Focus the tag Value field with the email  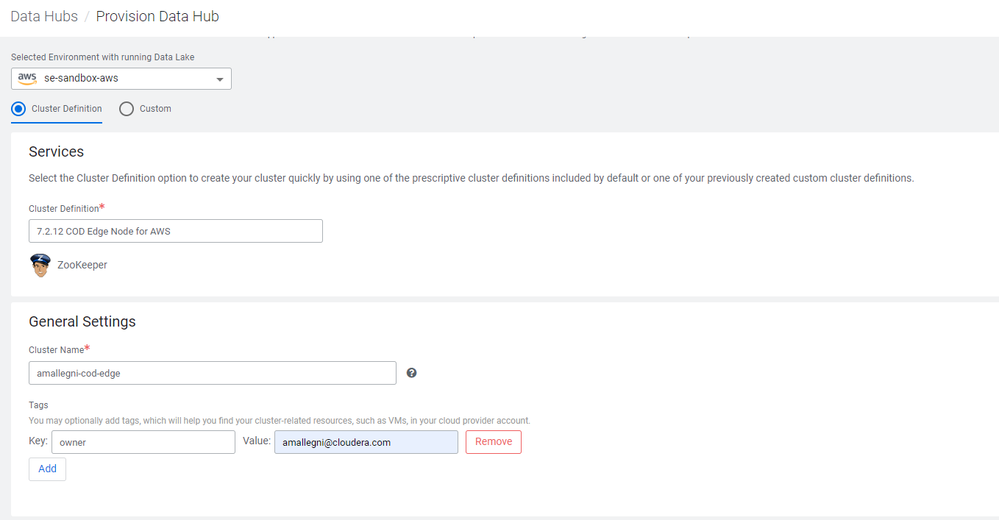[366, 442]
